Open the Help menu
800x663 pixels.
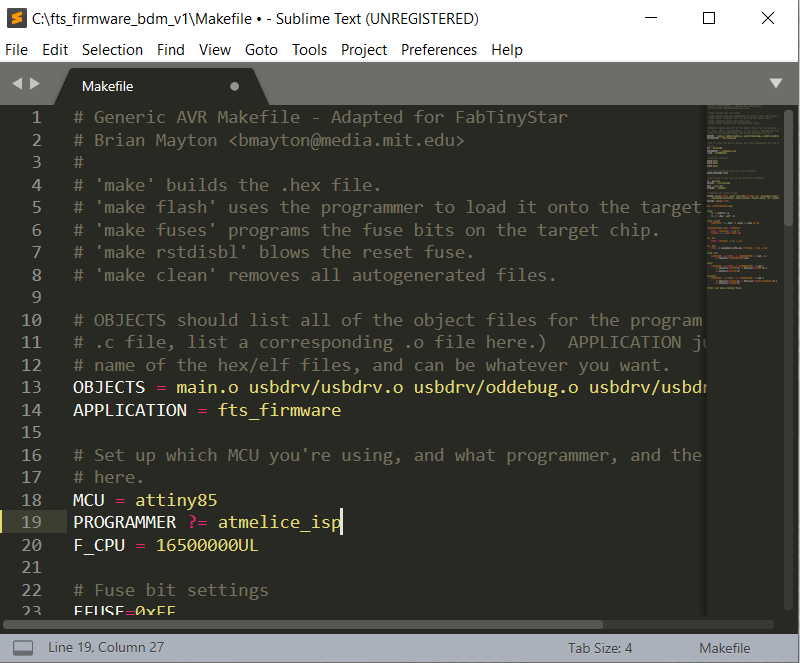pos(507,50)
